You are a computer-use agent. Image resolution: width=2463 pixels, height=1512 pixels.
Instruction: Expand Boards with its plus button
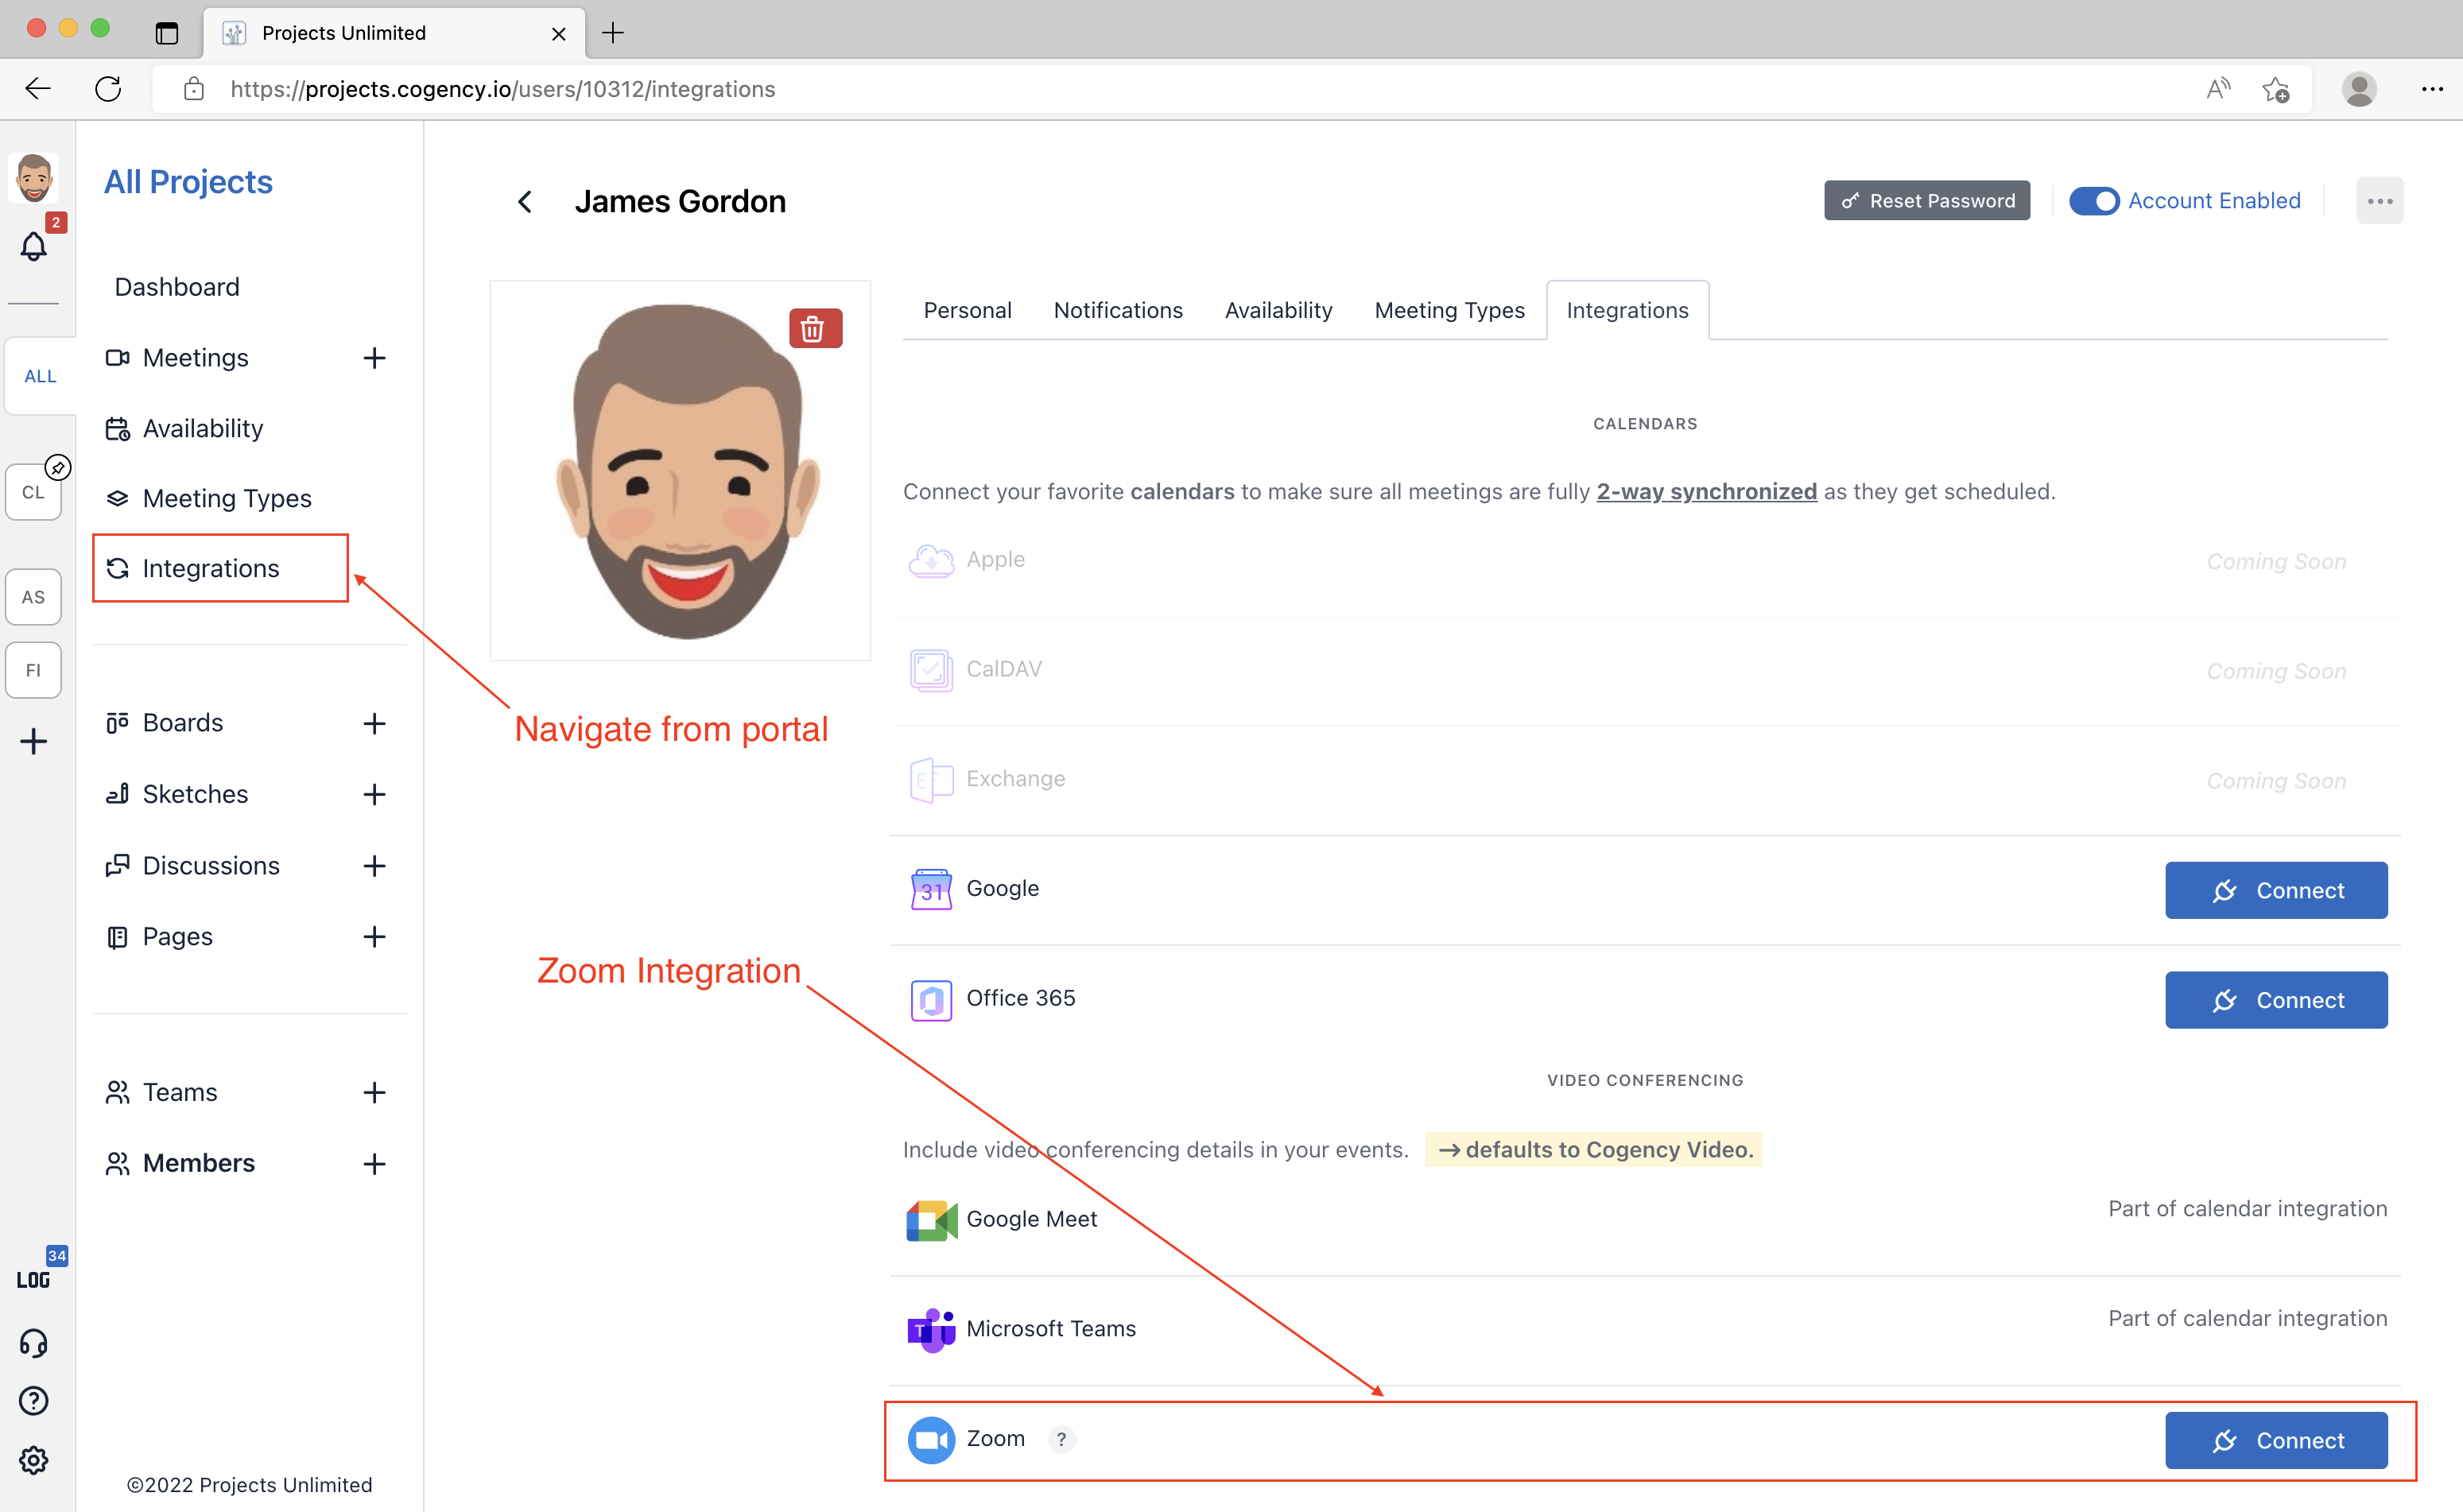click(x=374, y=723)
